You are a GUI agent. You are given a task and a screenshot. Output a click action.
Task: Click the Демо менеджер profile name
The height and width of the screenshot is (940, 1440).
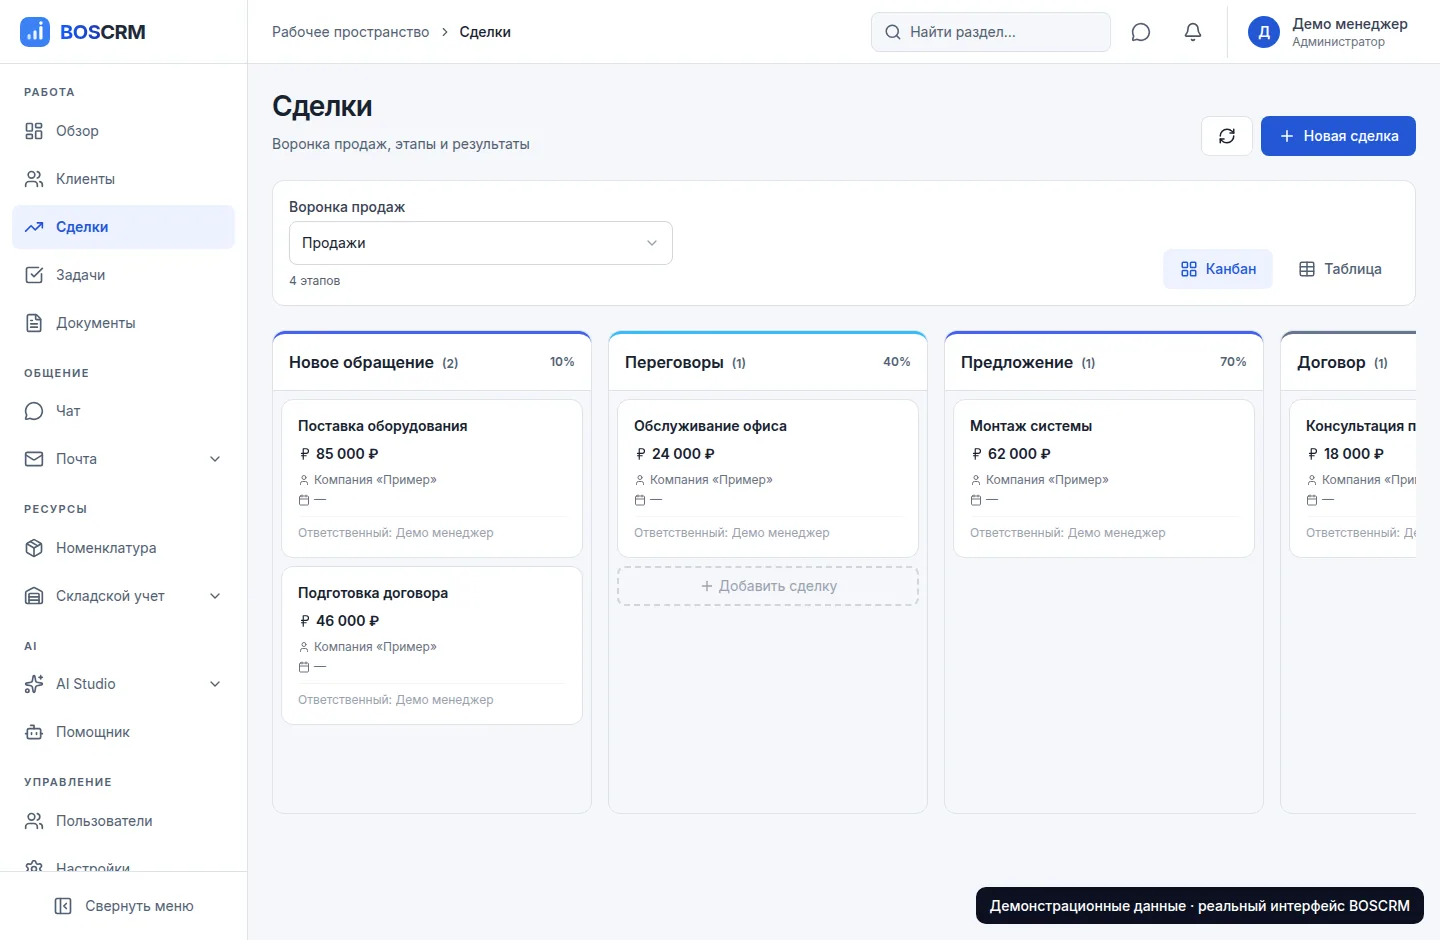click(x=1350, y=24)
